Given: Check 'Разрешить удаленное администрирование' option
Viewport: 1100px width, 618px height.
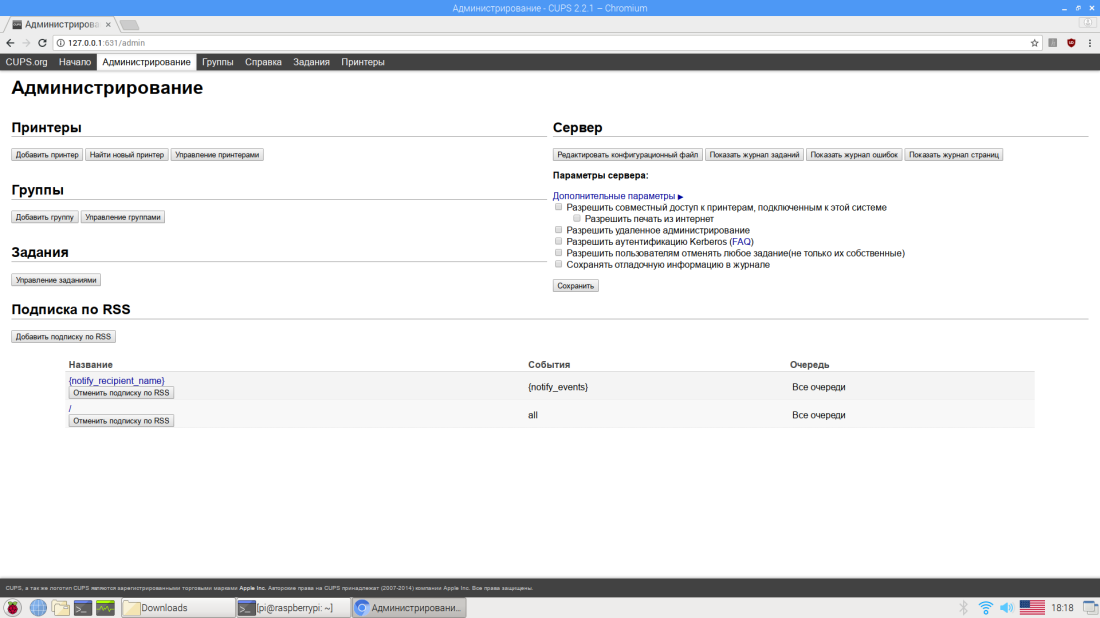Looking at the screenshot, I should 559,230.
